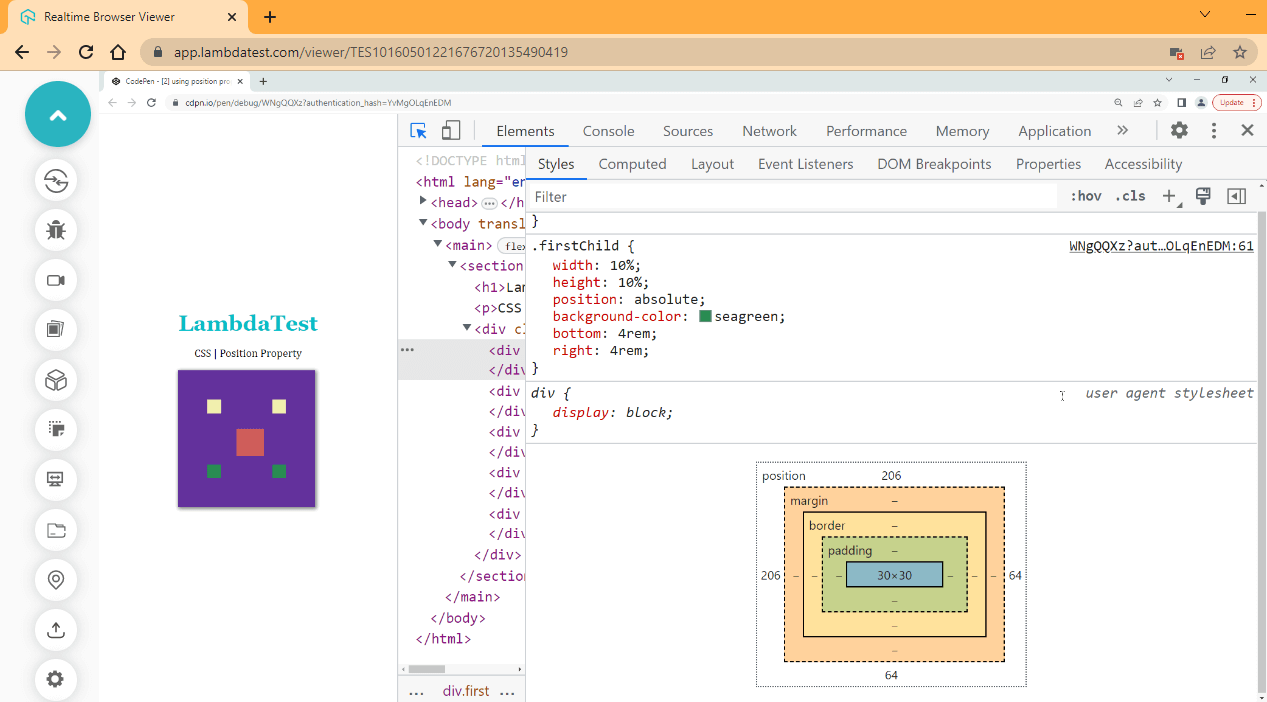Switch to the Console tab

click(x=608, y=131)
